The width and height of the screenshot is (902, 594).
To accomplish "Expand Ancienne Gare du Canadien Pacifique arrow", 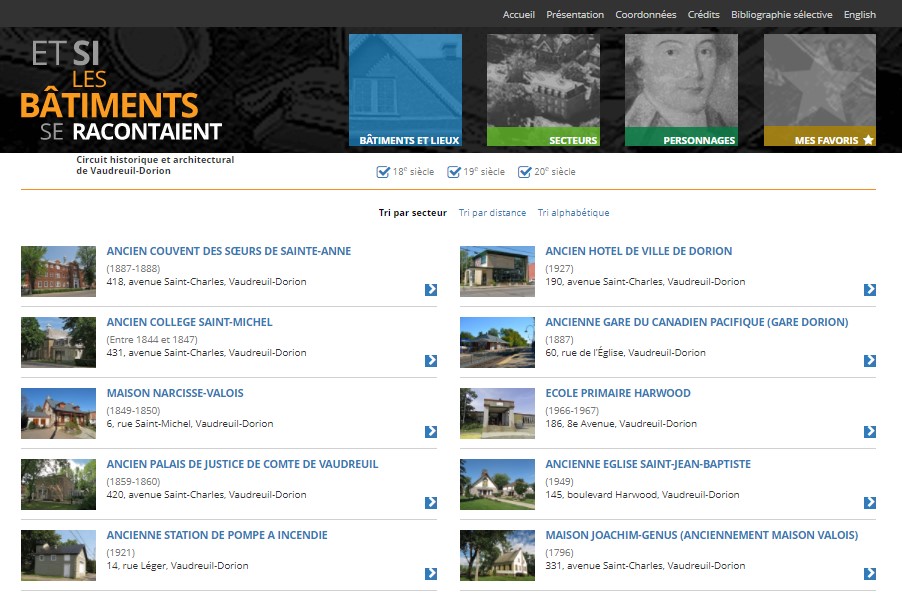I will tap(870, 361).
